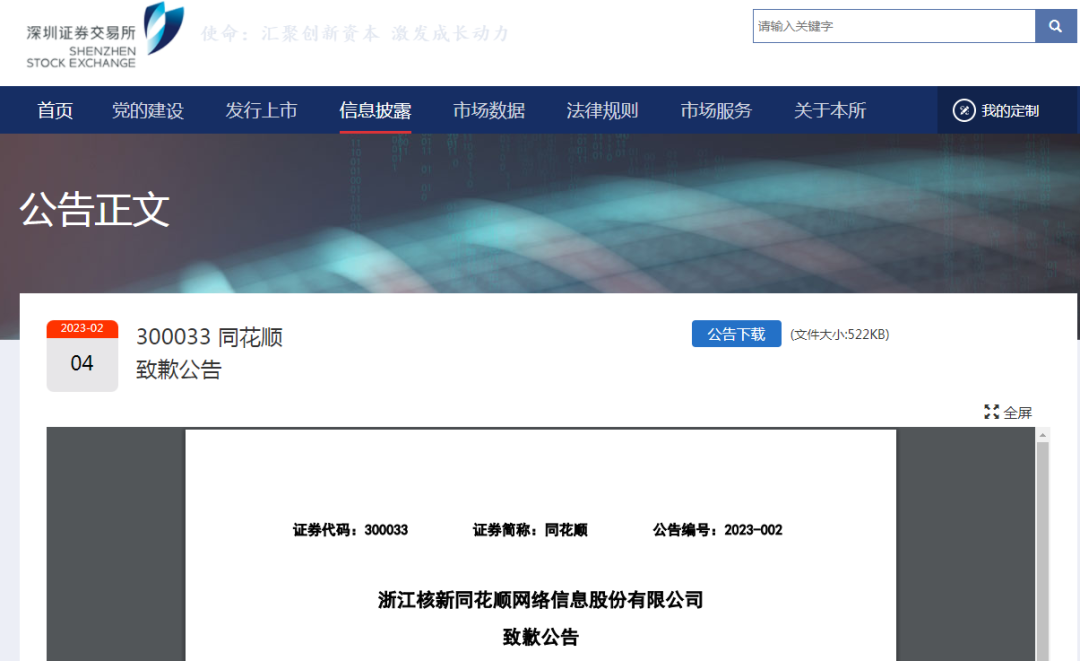The image size is (1080, 661).
Task: Click the 公告正文 page heading
Action: click(x=95, y=210)
